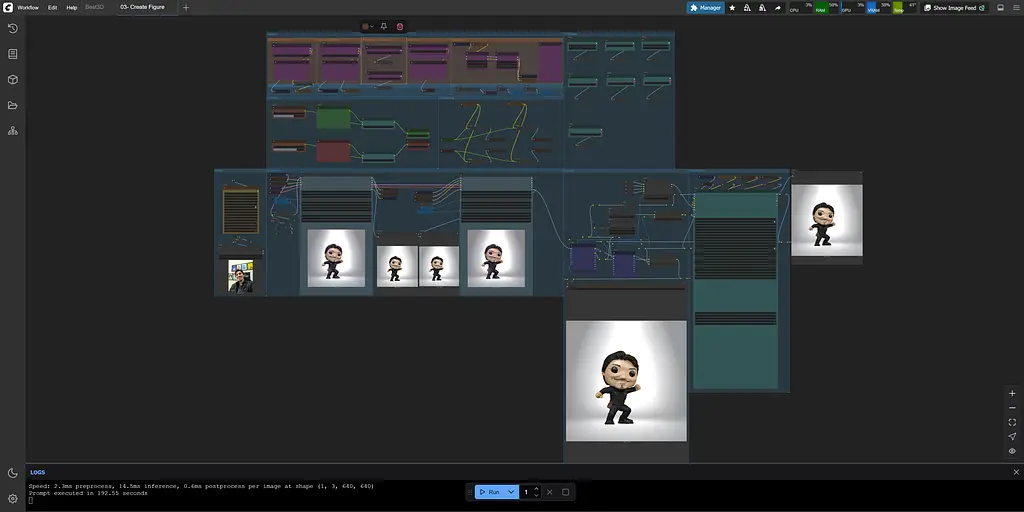Open the group color picker dropdown
This screenshot has width=1024, height=512.
[368, 27]
